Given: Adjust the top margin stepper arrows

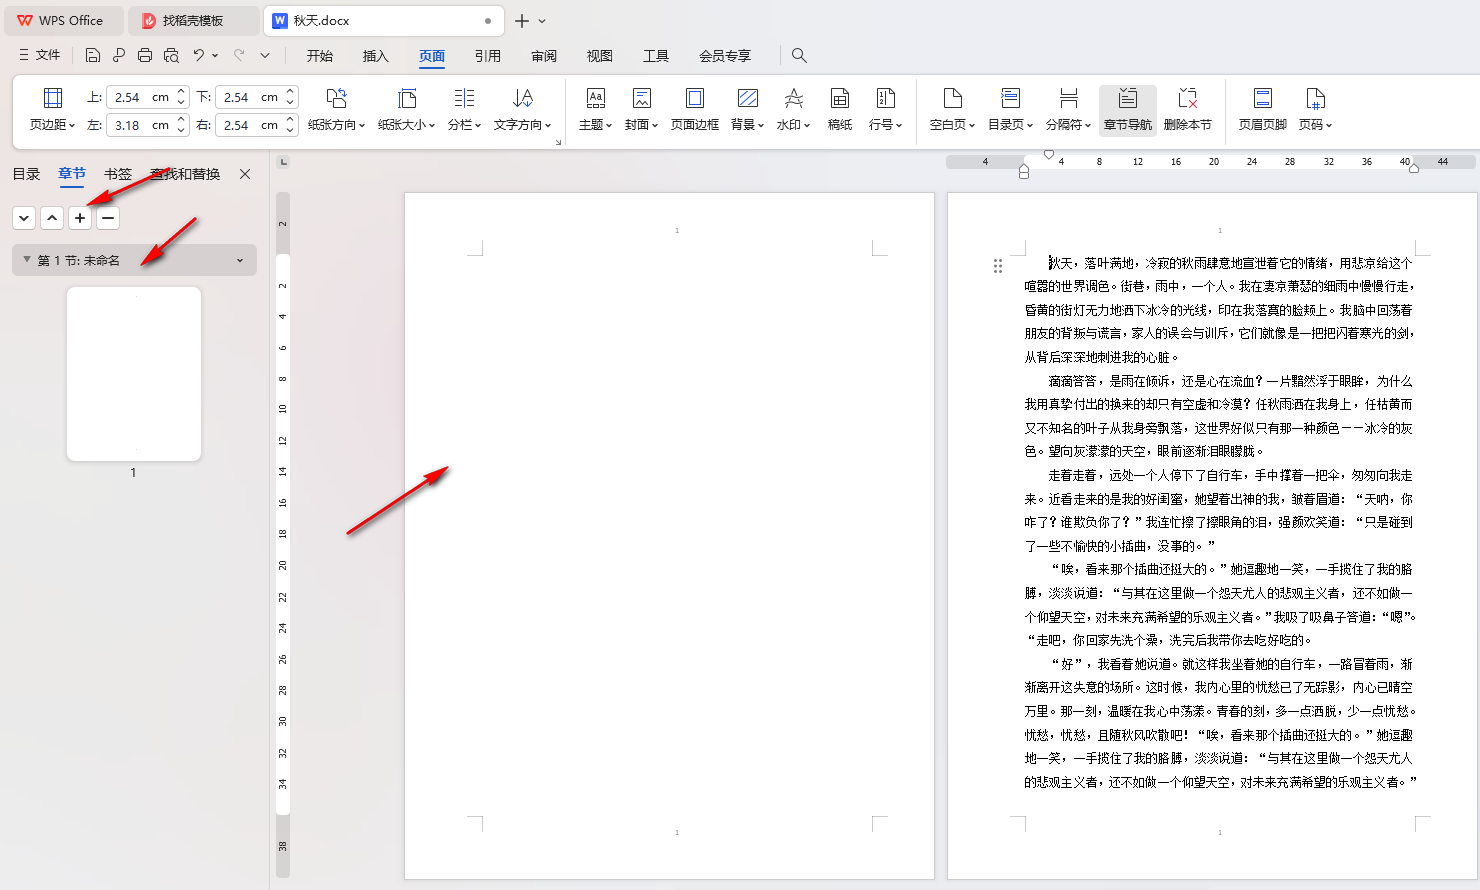Looking at the screenshot, I should 181,97.
